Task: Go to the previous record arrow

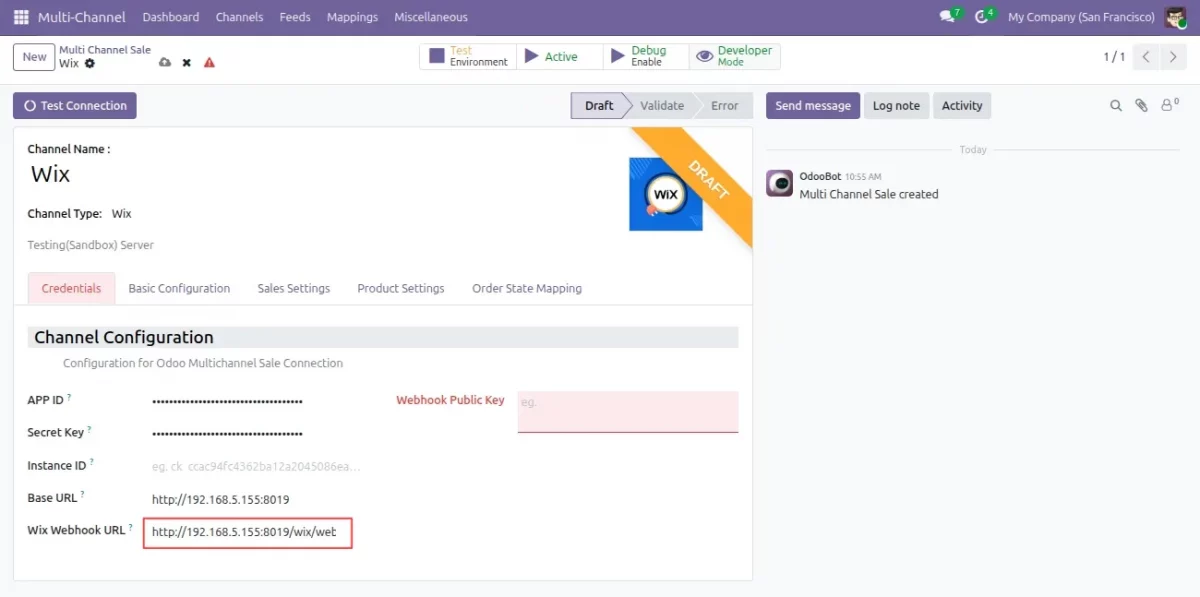Action: [x=1147, y=57]
